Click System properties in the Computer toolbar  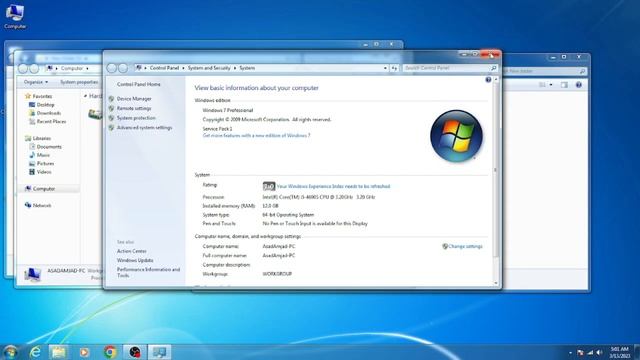coord(79,82)
